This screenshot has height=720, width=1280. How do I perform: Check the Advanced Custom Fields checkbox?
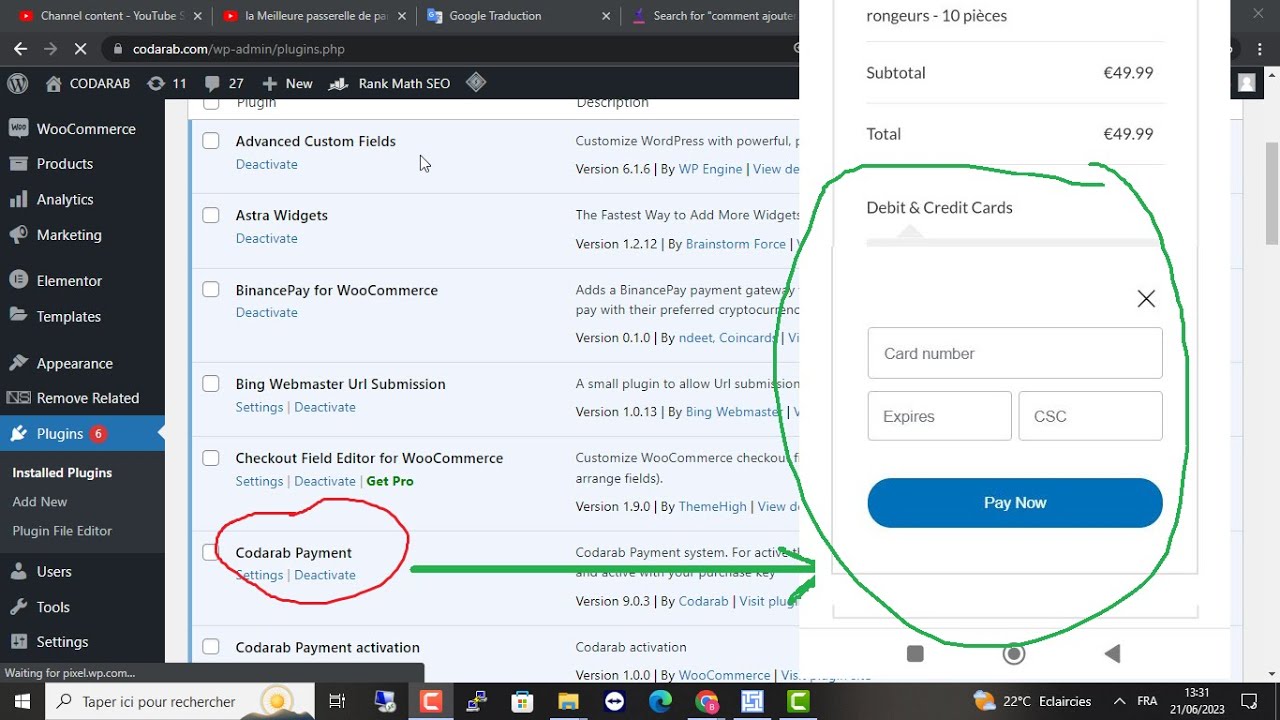(211, 141)
